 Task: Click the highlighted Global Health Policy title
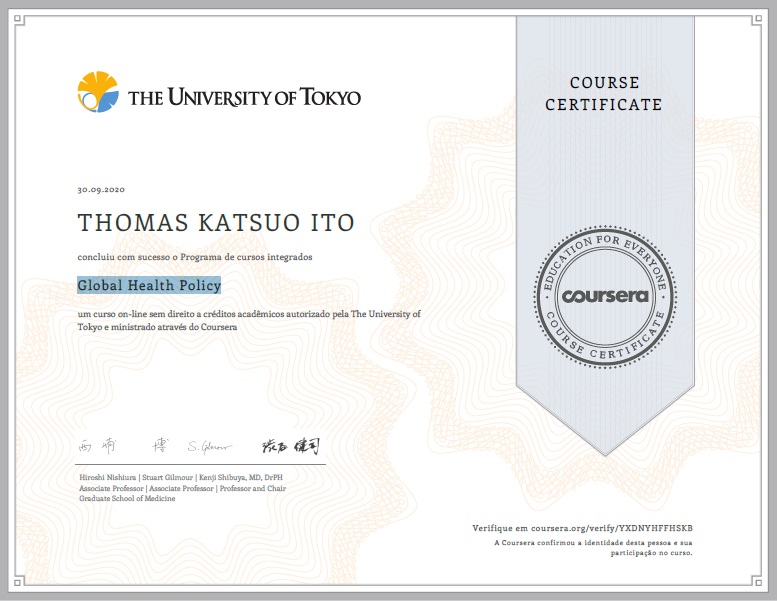(x=149, y=285)
